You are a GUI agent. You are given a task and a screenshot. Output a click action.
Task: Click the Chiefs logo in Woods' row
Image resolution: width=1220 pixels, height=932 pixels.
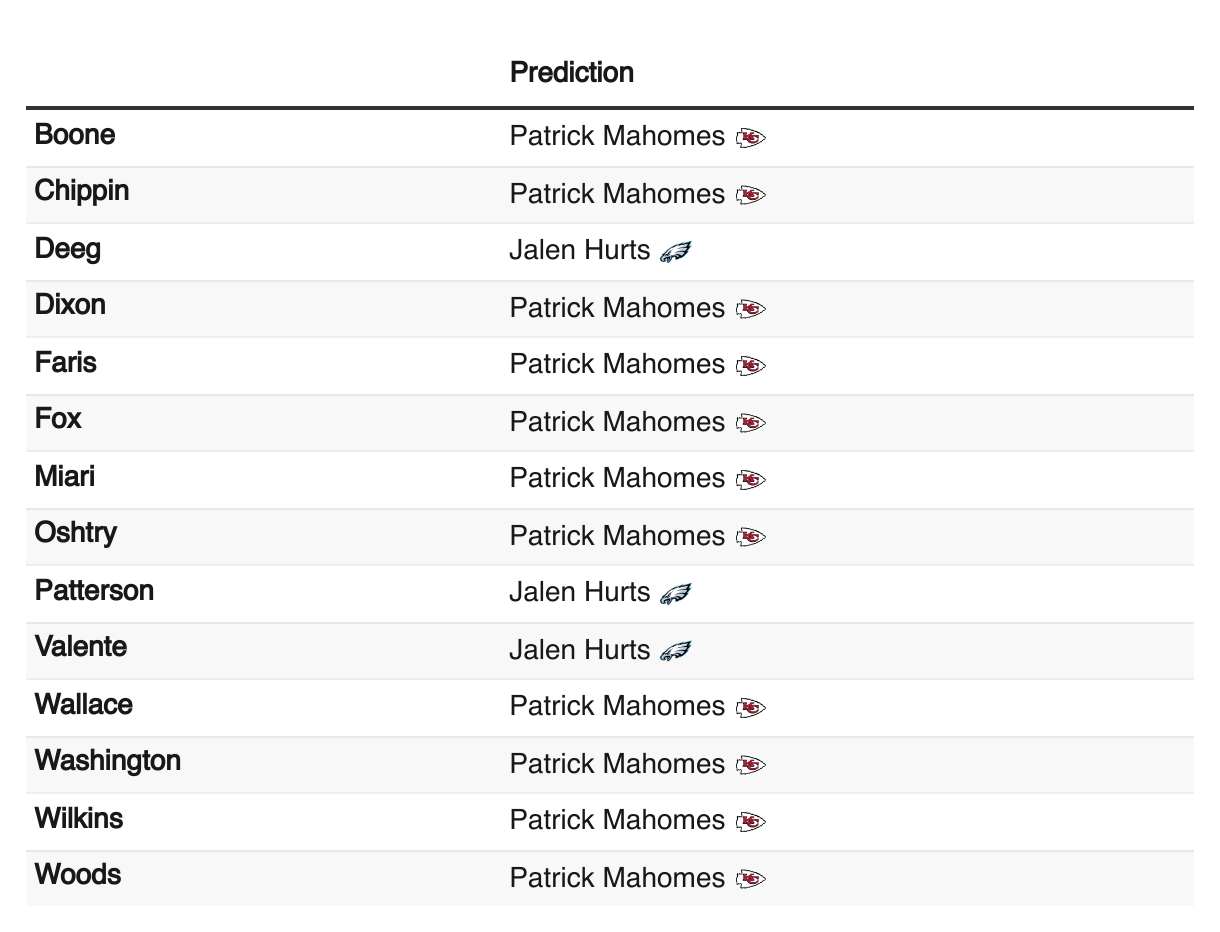(751, 879)
